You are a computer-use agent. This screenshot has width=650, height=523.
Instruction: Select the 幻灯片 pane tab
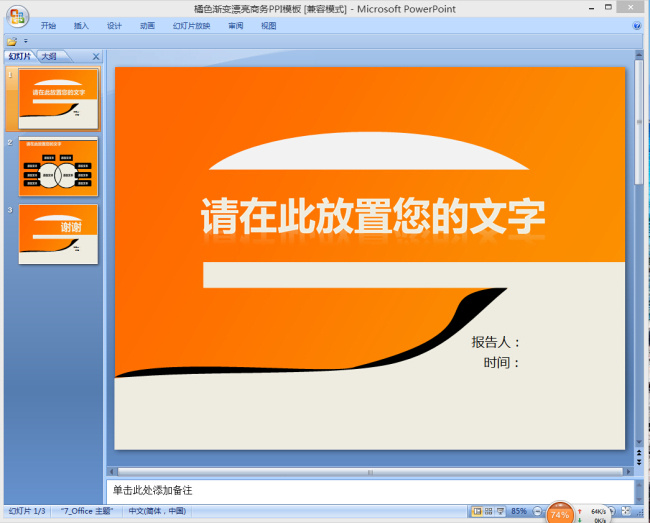click(x=20, y=56)
